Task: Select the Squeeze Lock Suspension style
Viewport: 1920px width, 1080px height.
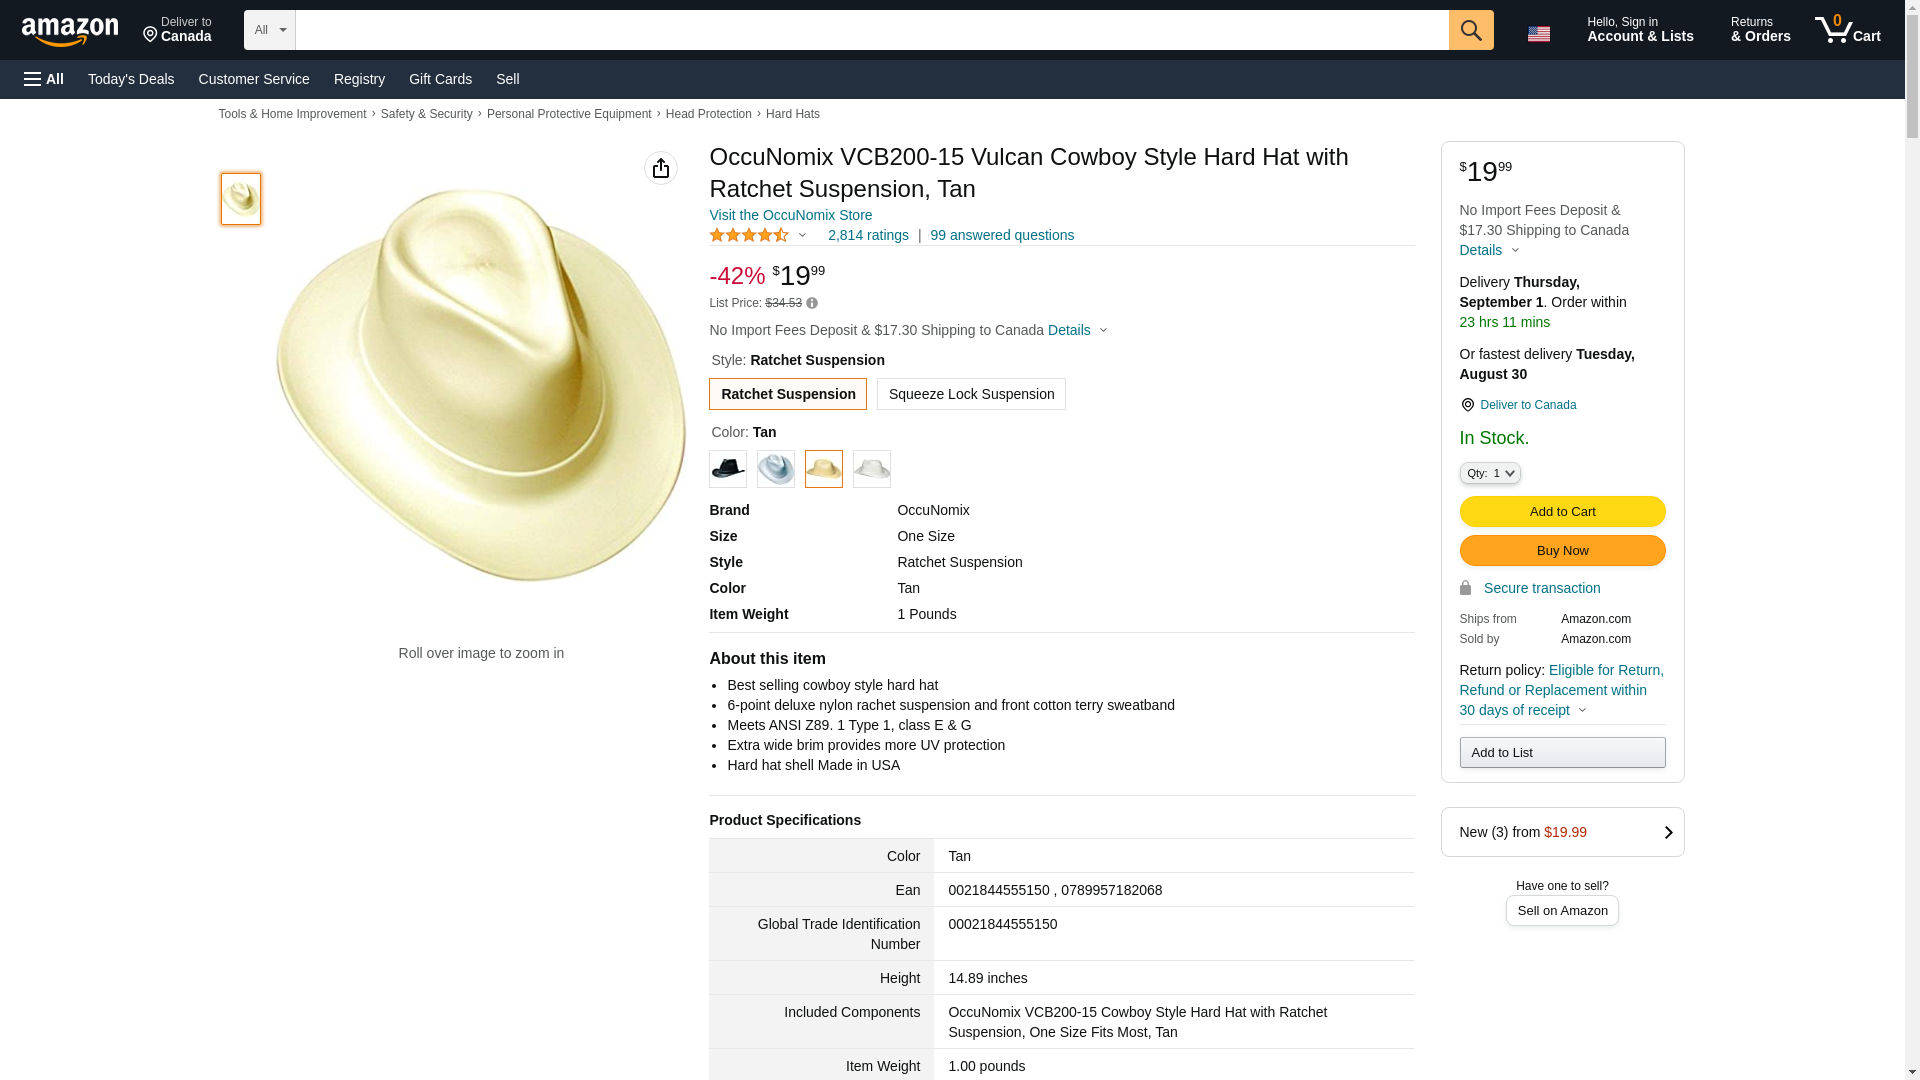Action: [971, 394]
